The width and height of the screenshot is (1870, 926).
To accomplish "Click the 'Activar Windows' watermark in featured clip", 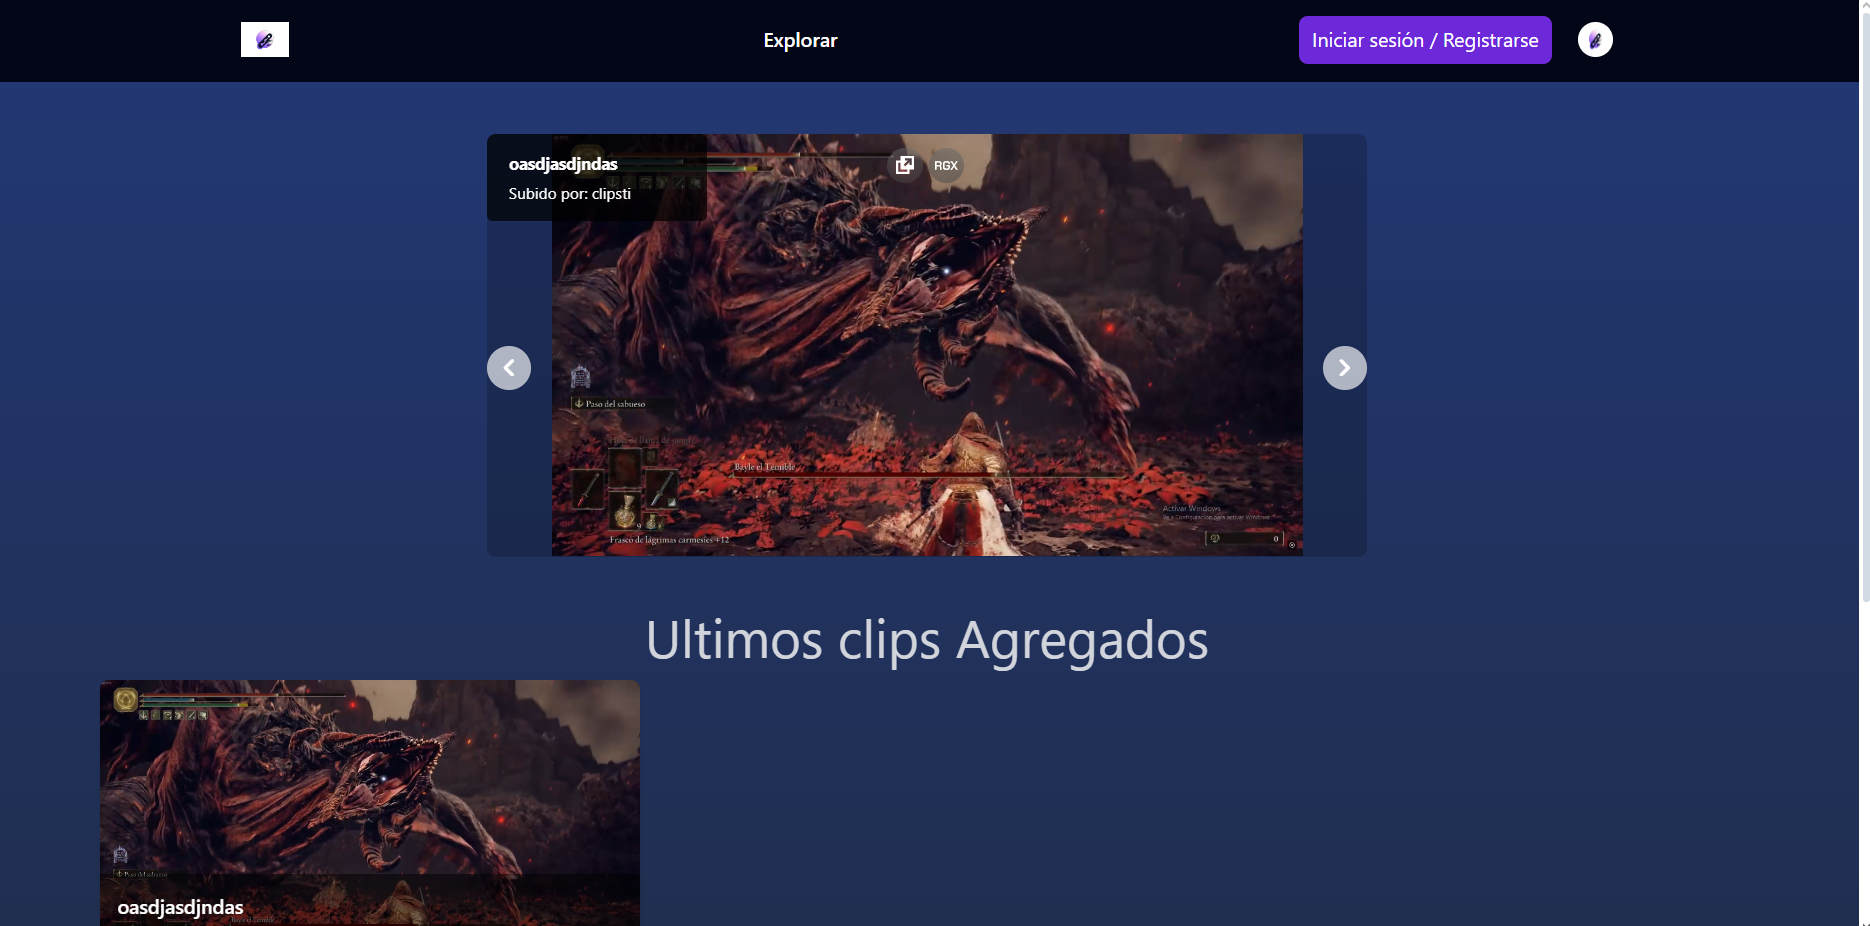I will point(1192,509).
